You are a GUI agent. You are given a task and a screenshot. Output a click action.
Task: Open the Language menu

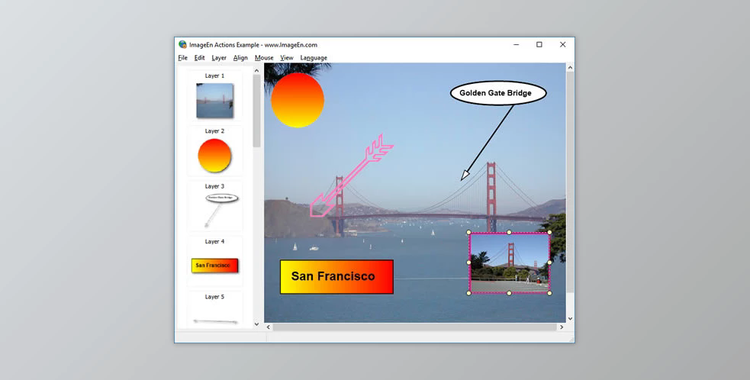314,58
